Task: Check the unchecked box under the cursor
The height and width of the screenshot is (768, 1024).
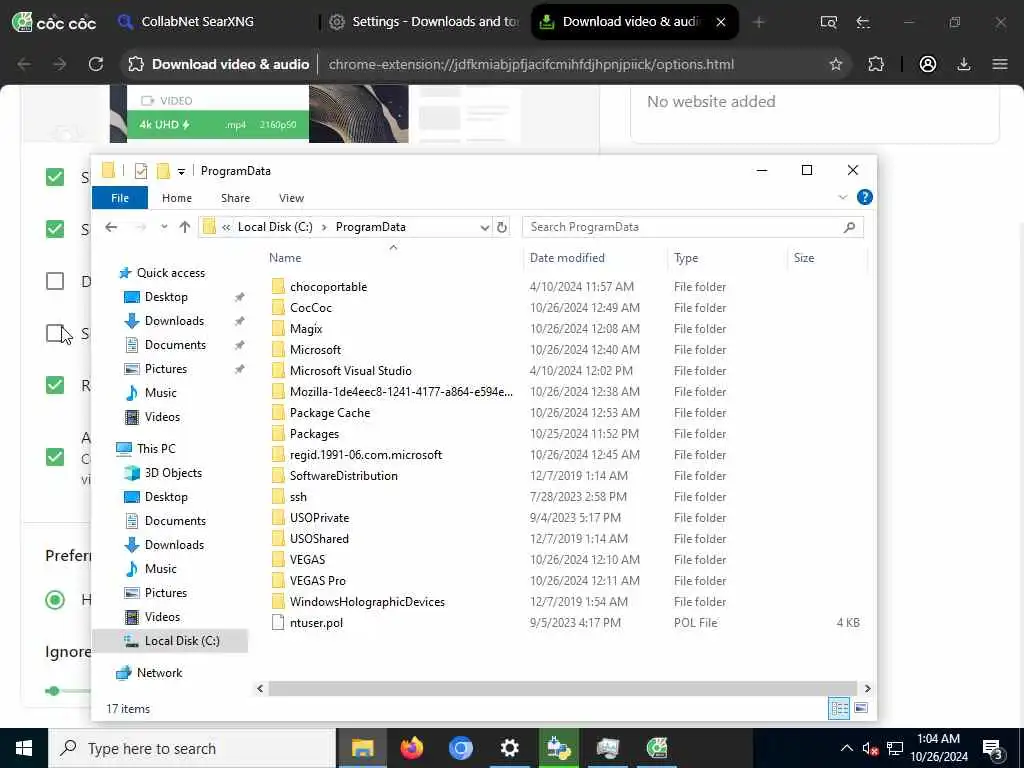Action: click(x=55, y=333)
